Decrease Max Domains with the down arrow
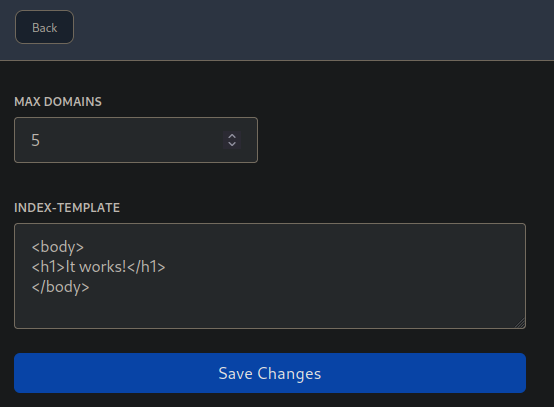The image size is (554, 407). point(232,144)
